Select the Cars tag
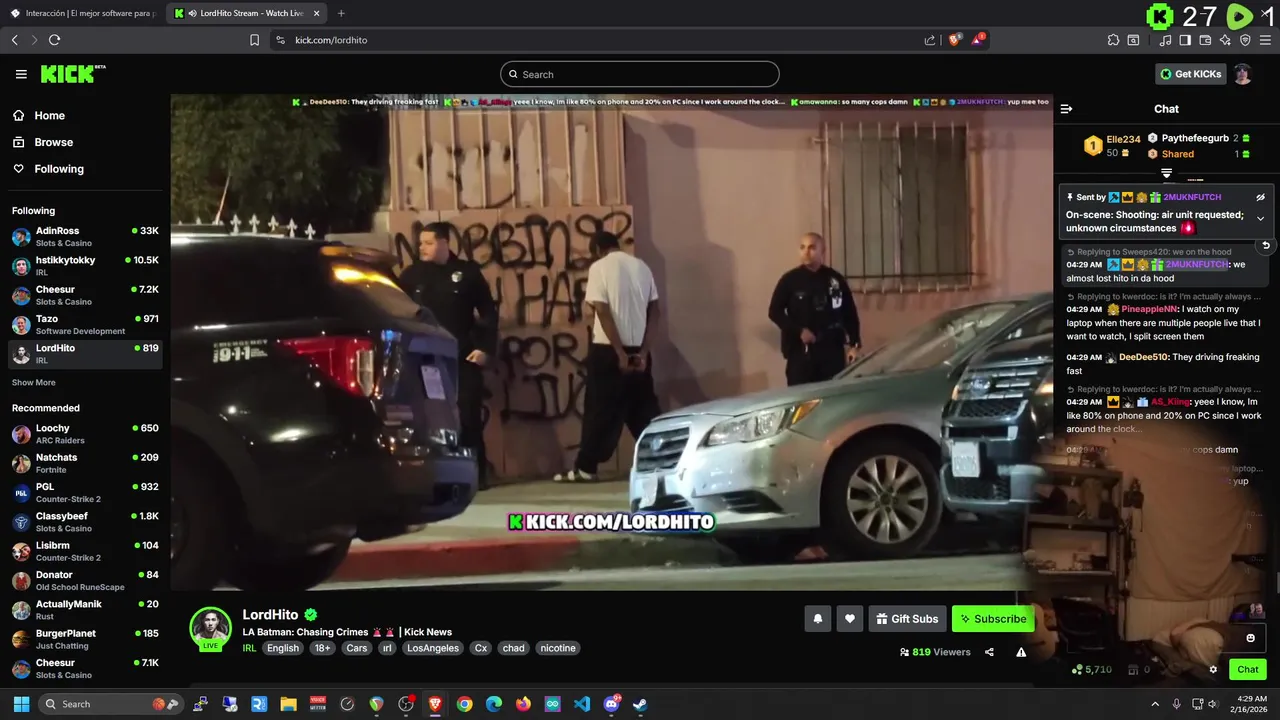This screenshot has width=1280, height=720. 357,648
